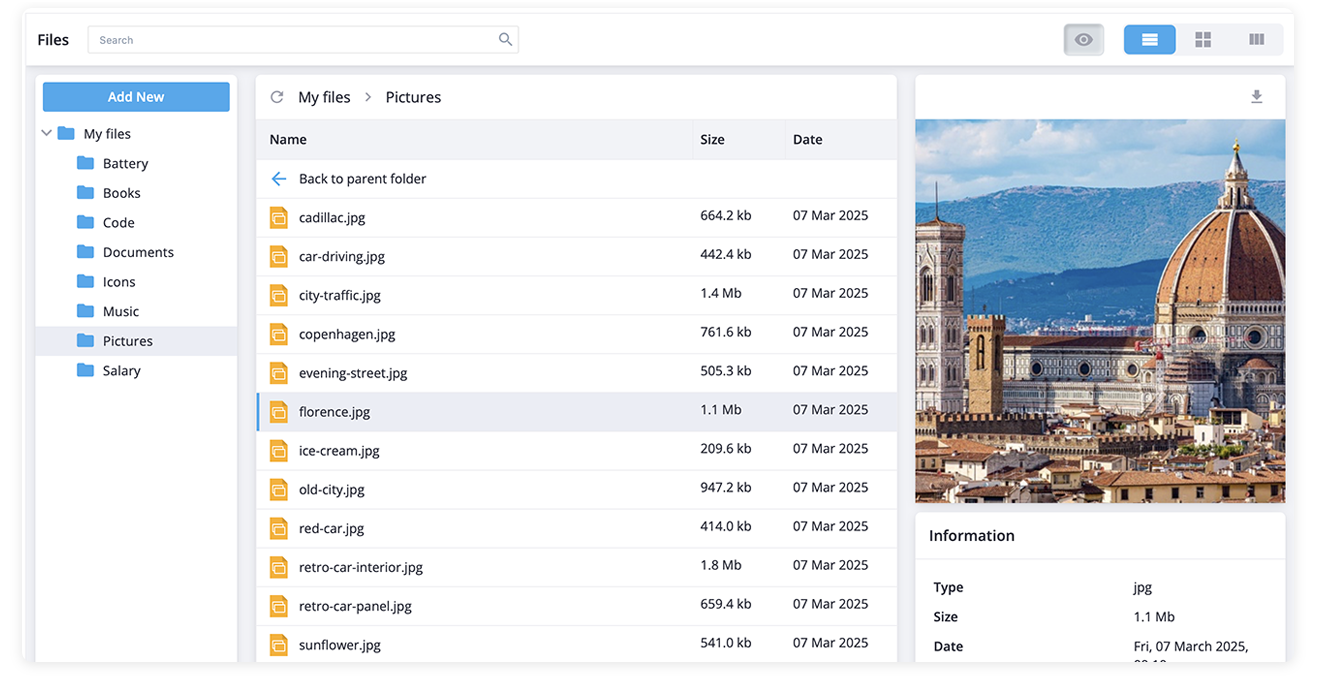The height and width of the screenshot is (684, 1320).
Task: Select the Salary folder
Action: (120, 370)
